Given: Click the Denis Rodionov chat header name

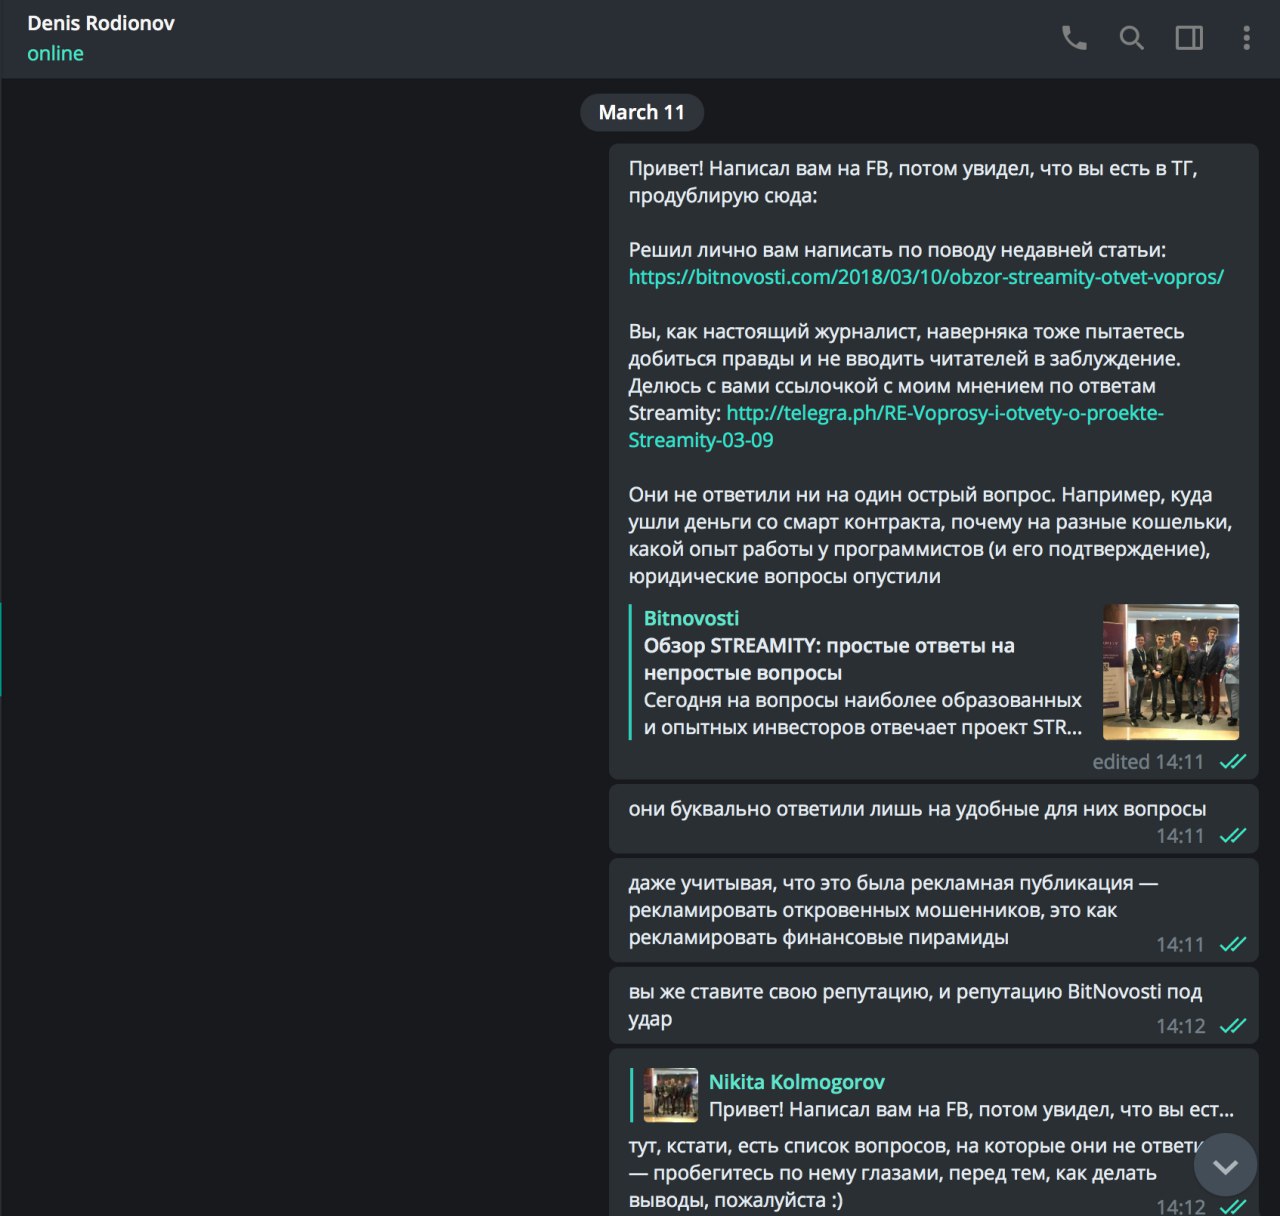Looking at the screenshot, I should pos(101,23).
